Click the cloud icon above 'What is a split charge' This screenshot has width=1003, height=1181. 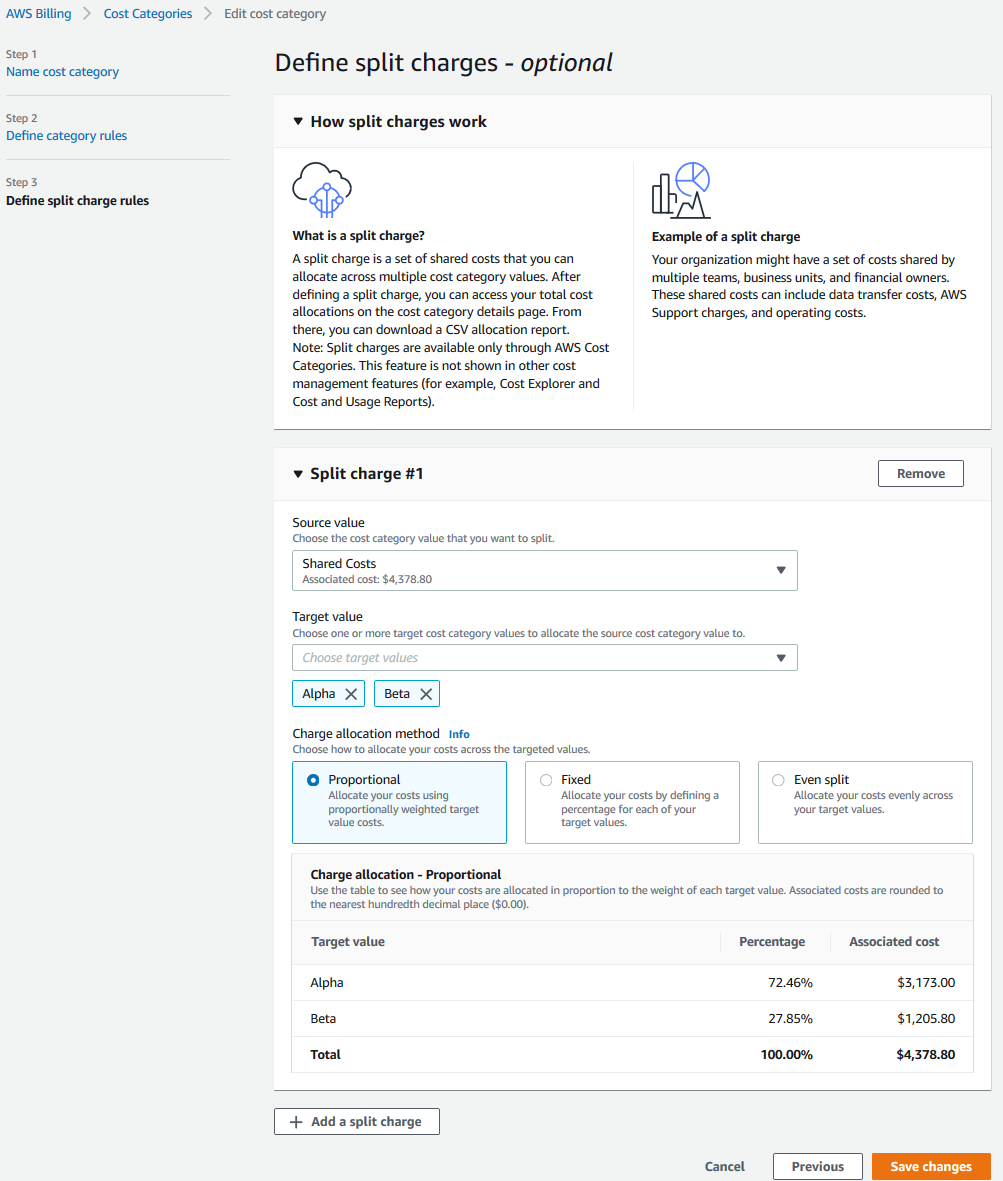coord(321,189)
